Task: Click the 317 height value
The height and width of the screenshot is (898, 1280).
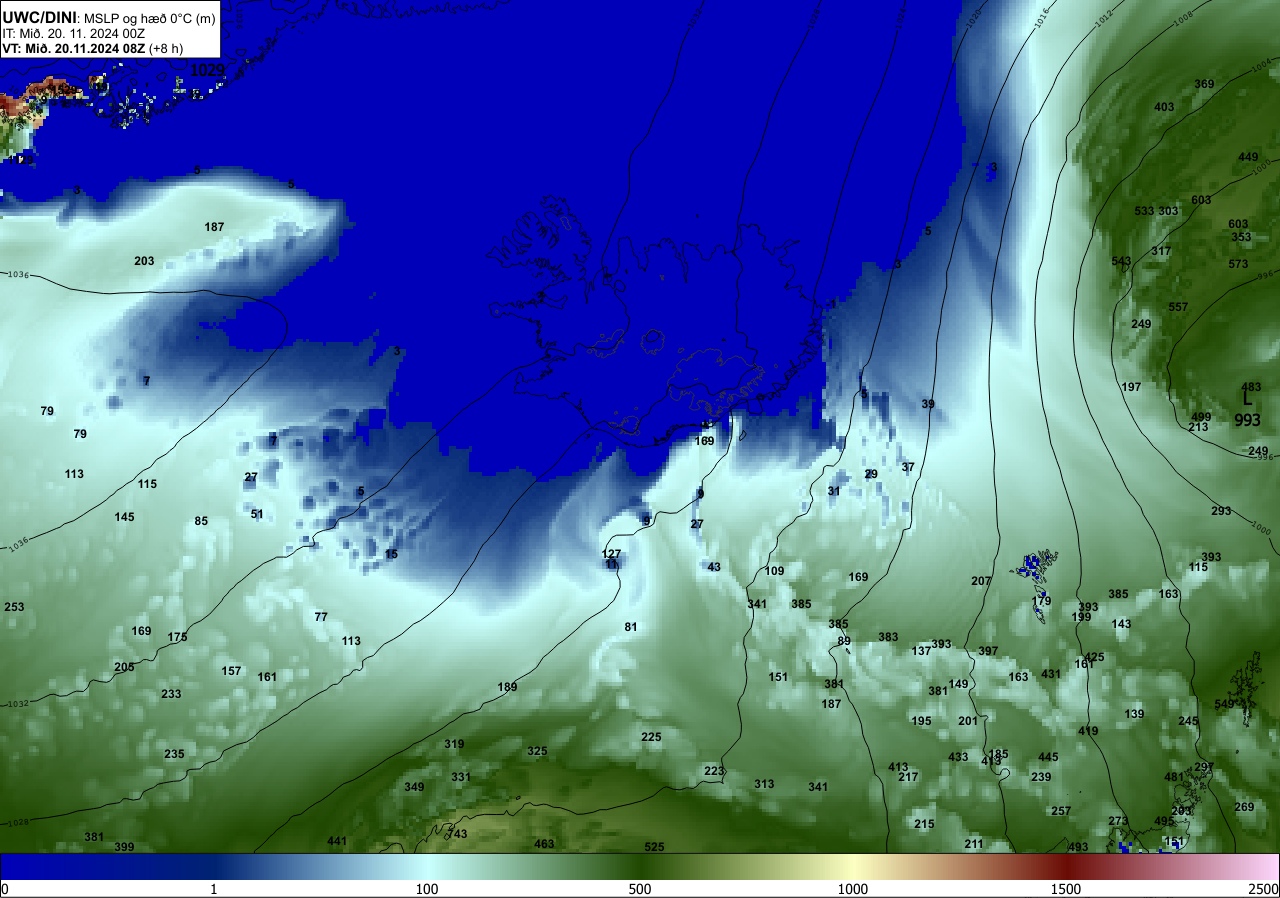Action: point(1160,251)
